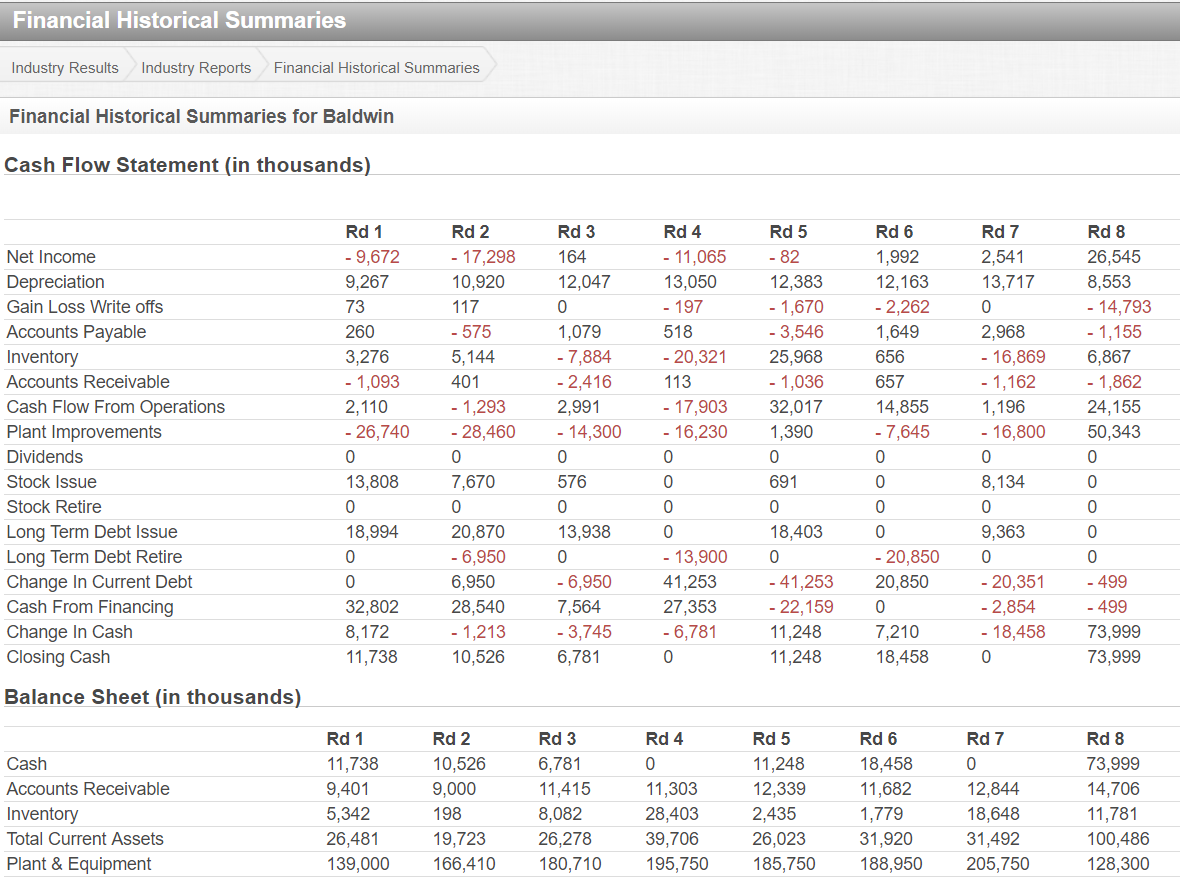Click Total Current Assets value 39,706
Image resolution: width=1180 pixels, height=877 pixels.
click(x=671, y=839)
